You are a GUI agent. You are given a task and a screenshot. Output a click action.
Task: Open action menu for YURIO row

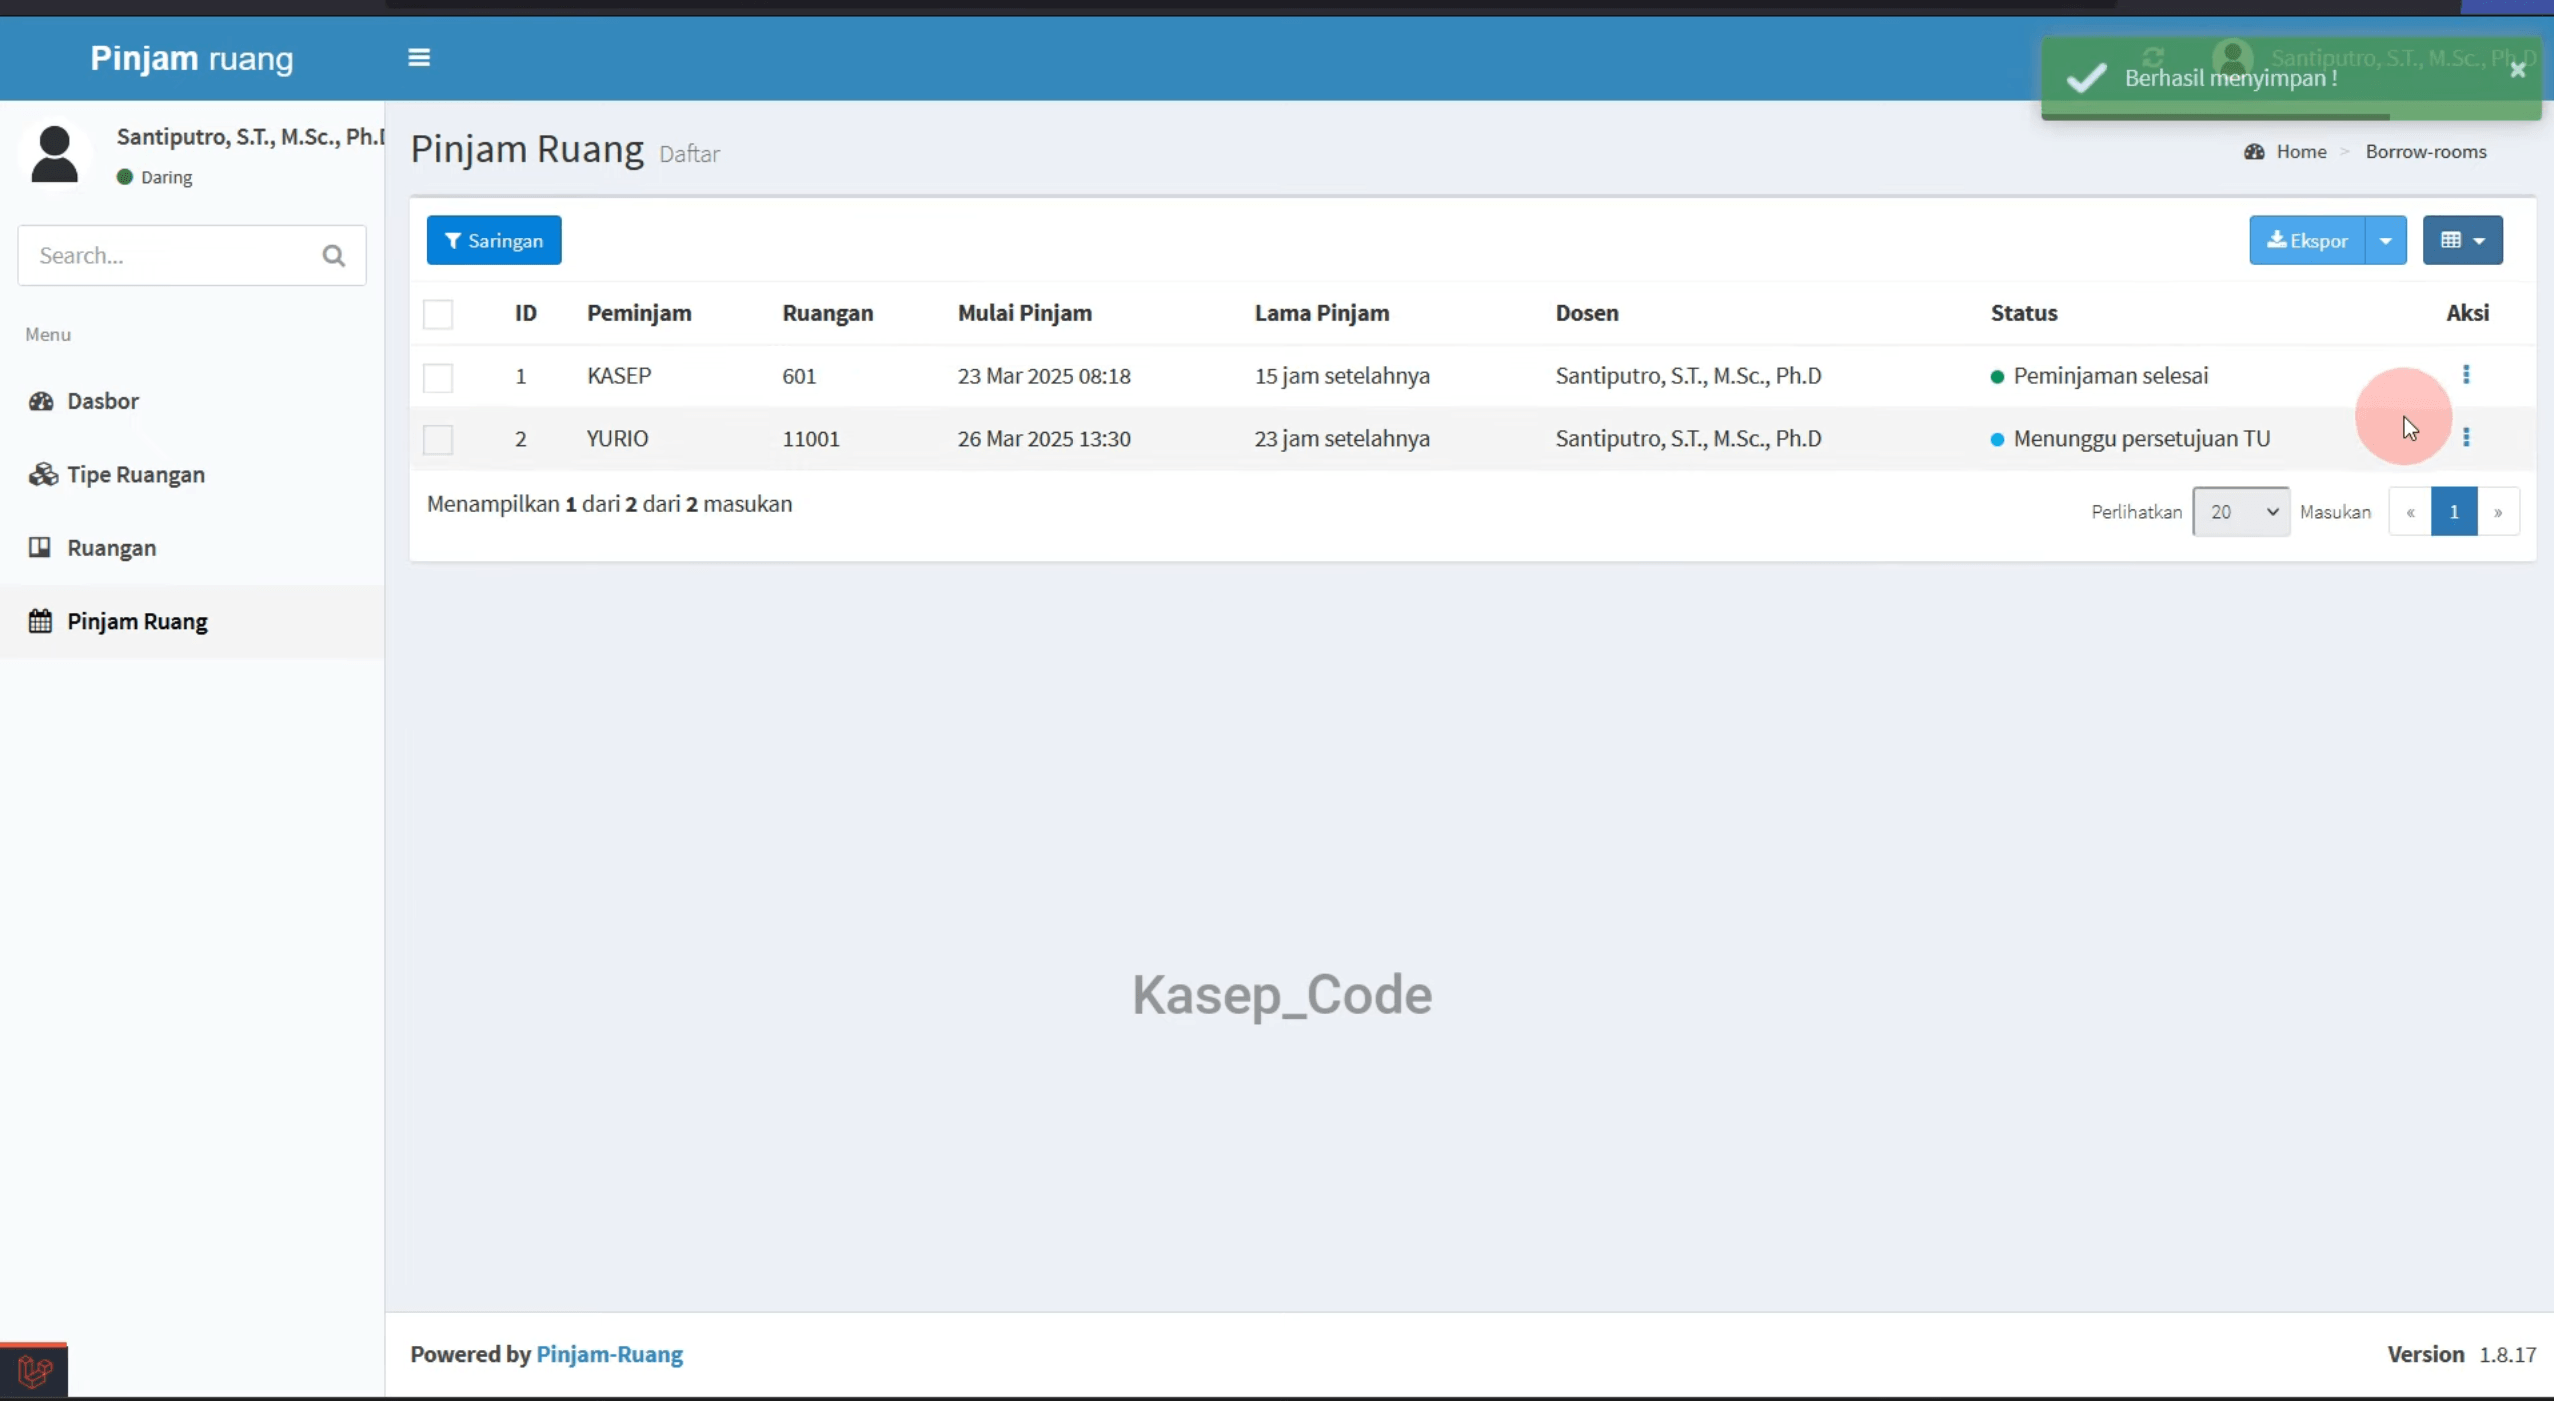pos(2466,438)
